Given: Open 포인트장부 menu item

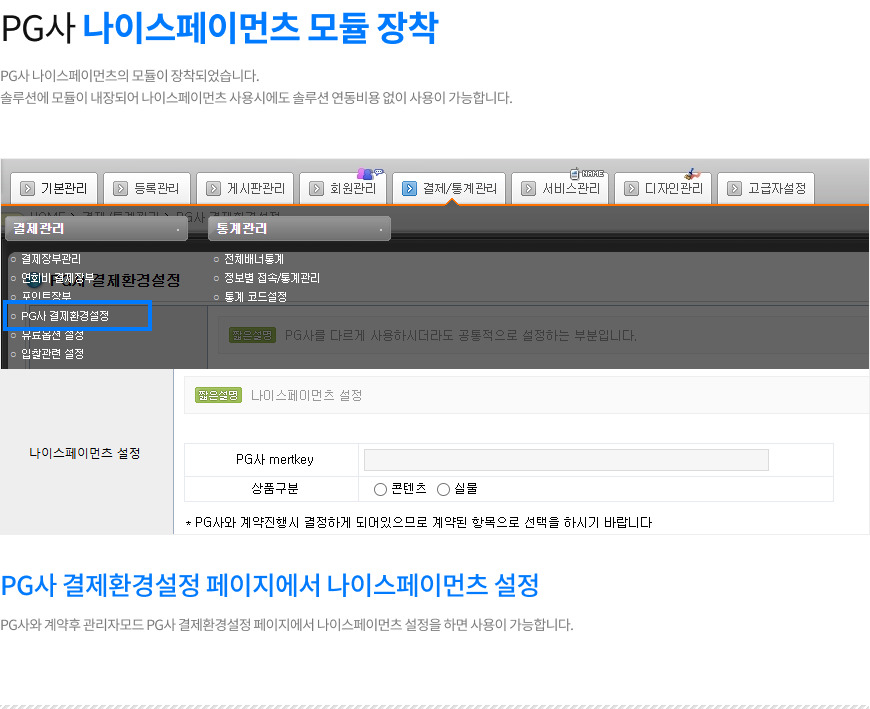Looking at the screenshot, I should (46, 297).
